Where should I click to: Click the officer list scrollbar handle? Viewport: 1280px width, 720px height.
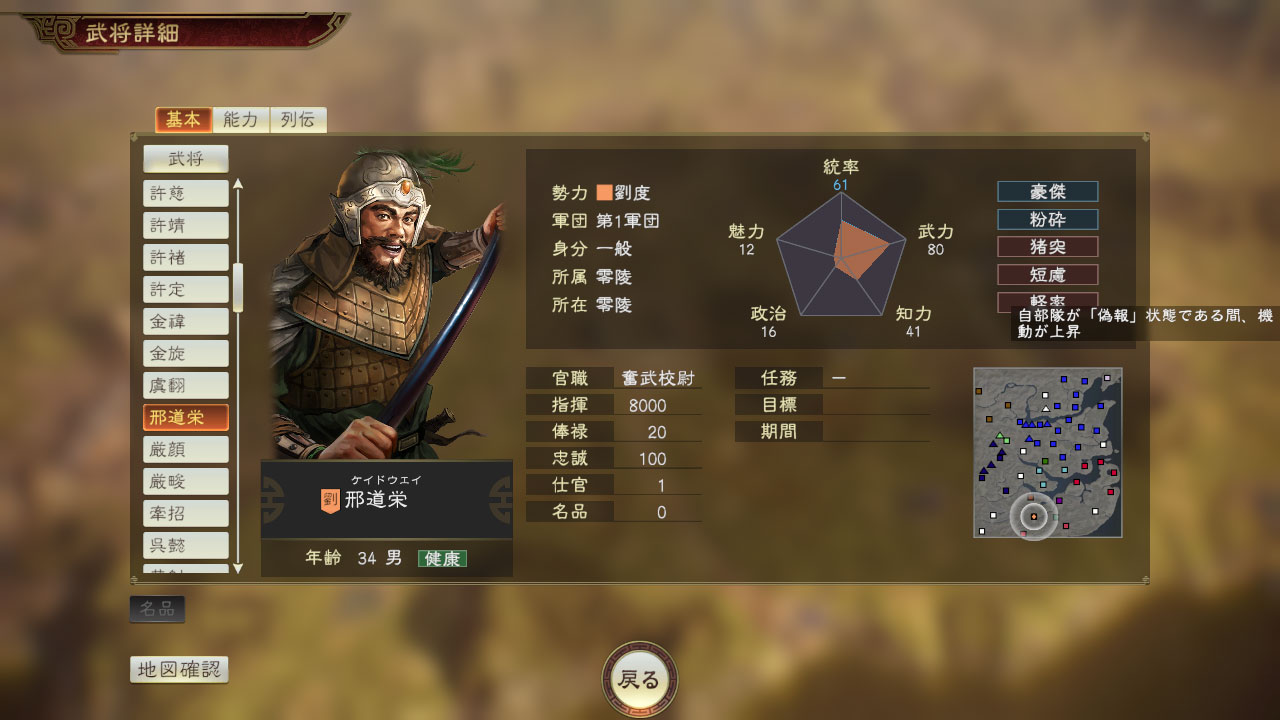[x=238, y=288]
